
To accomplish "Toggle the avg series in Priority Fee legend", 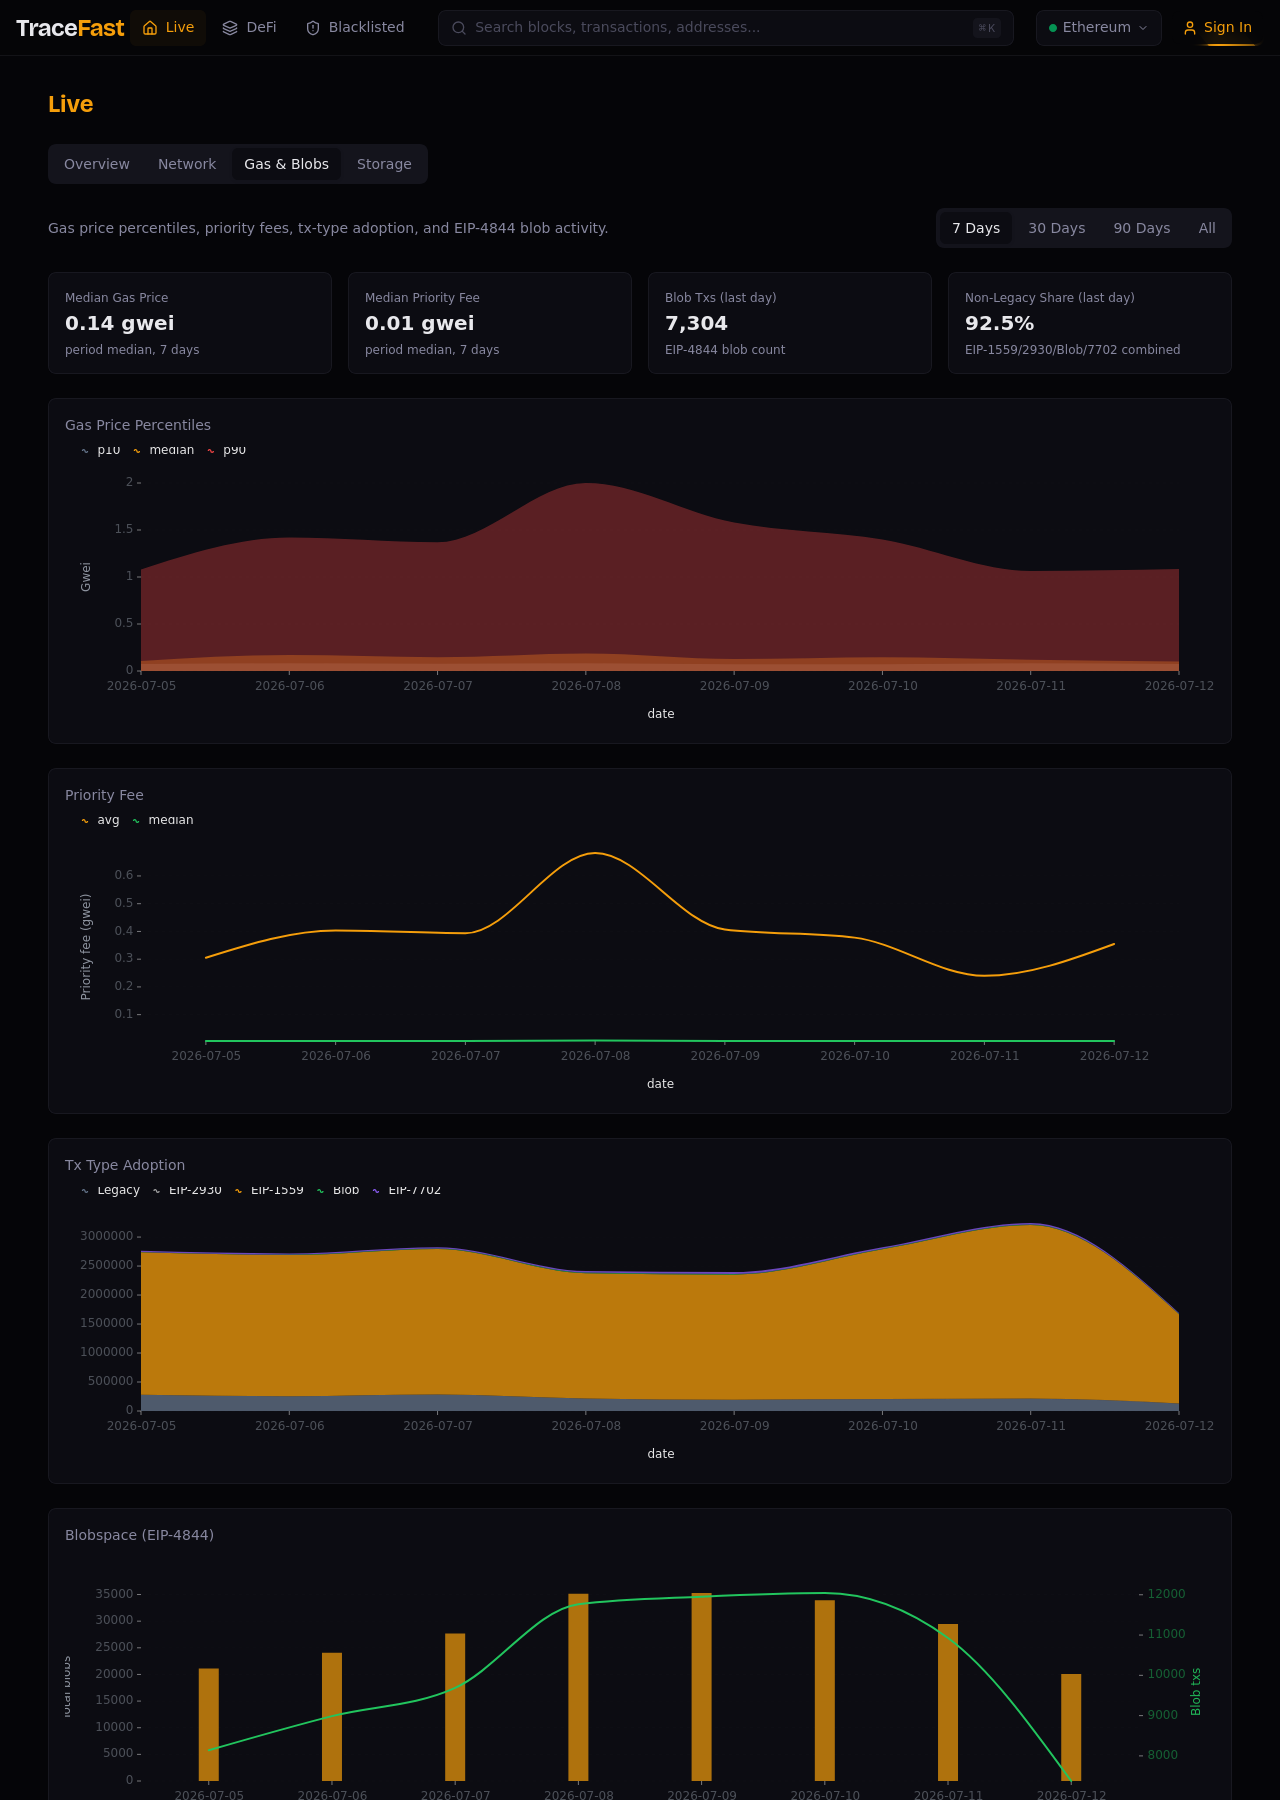I will click(100, 820).
